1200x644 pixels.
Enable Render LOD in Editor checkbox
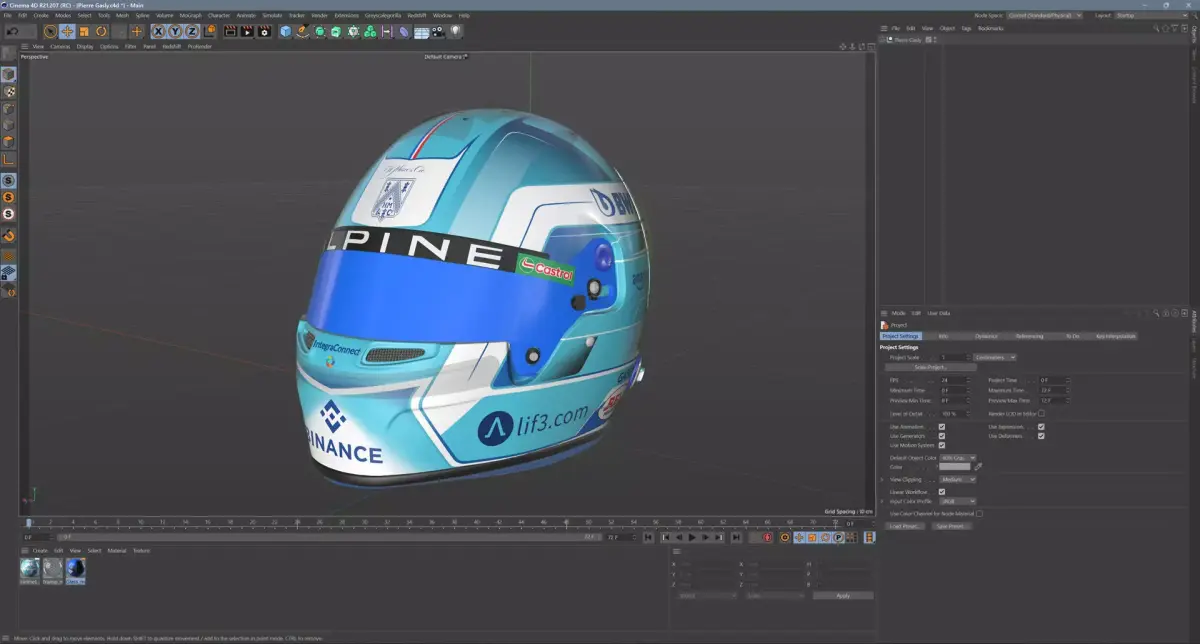pyautogui.click(x=1041, y=413)
